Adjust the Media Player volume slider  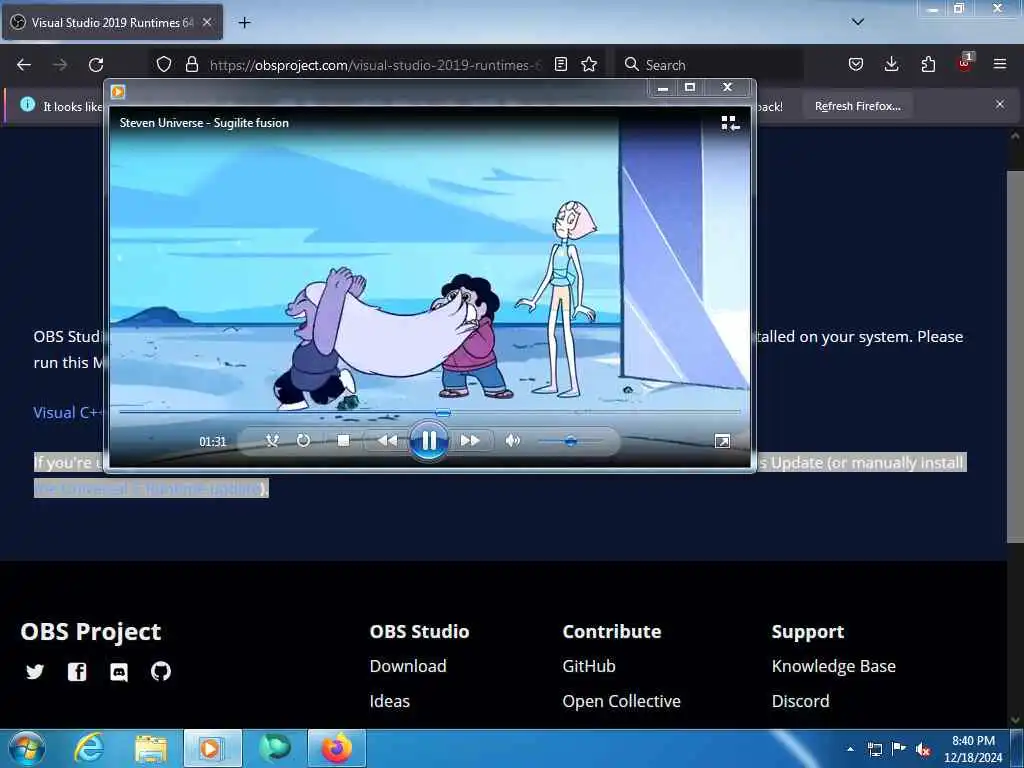pyautogui.click(x=571, y=441)
